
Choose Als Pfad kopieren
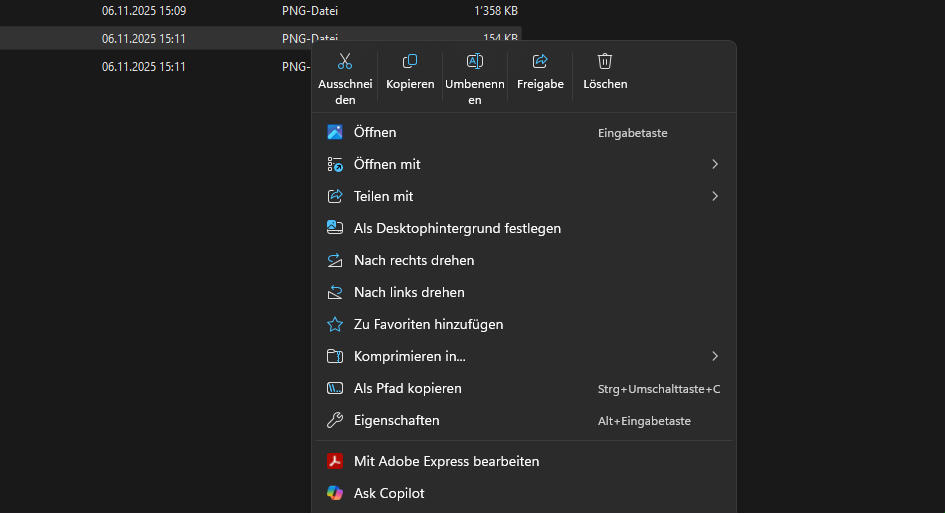click(x=407, y=388)
